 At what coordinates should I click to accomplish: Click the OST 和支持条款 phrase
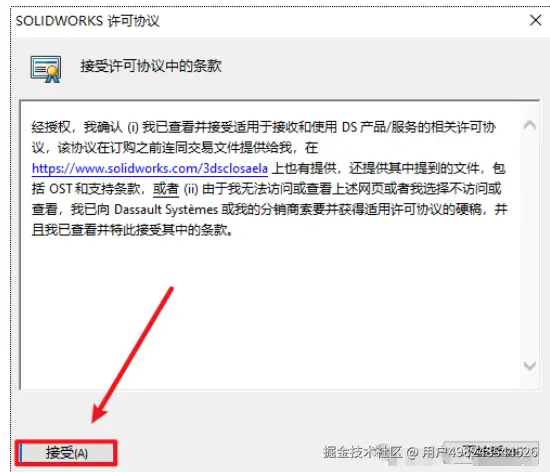tap(95, 189)
